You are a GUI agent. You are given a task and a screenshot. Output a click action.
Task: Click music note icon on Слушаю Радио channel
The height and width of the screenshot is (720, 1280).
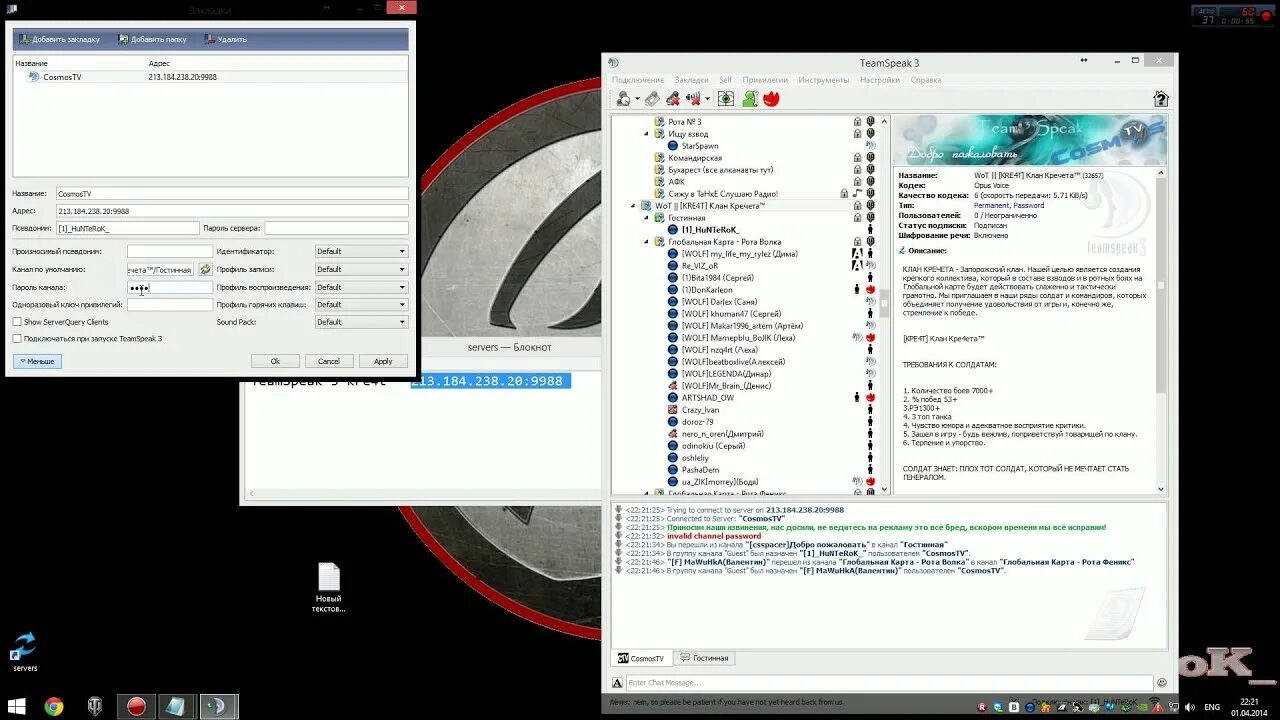(x=857, y=194)
